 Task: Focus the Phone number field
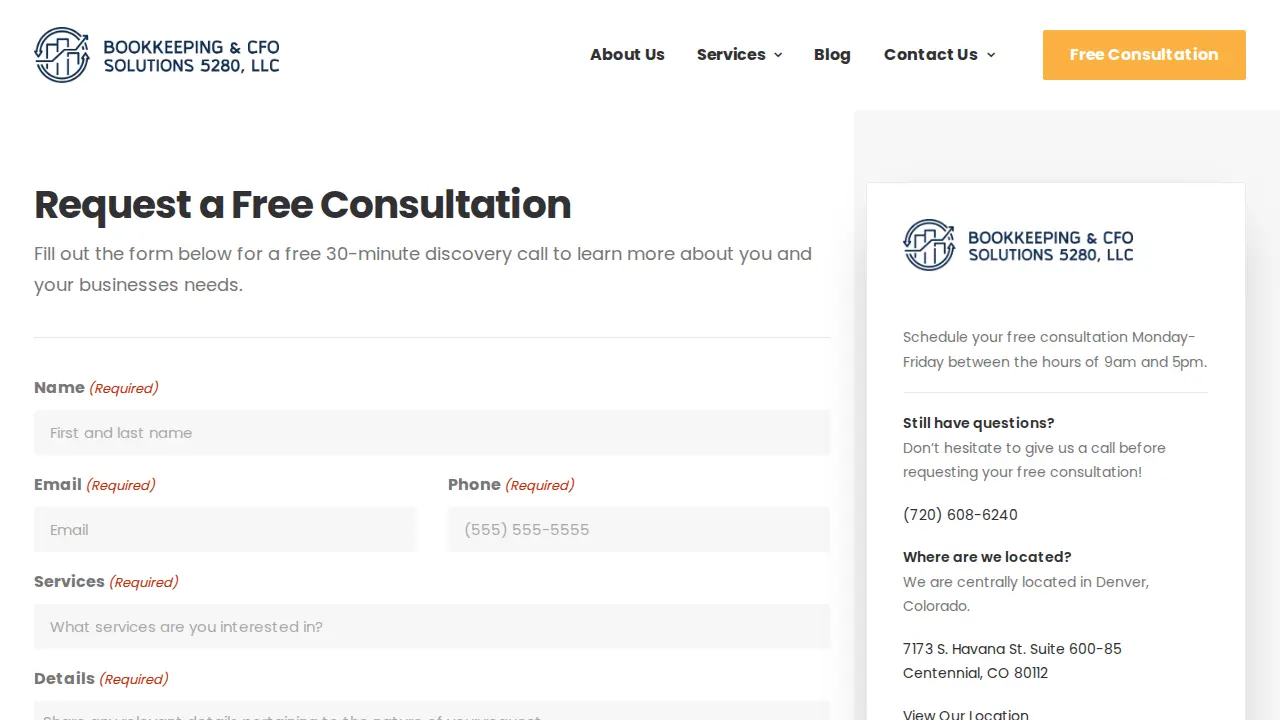639,530
